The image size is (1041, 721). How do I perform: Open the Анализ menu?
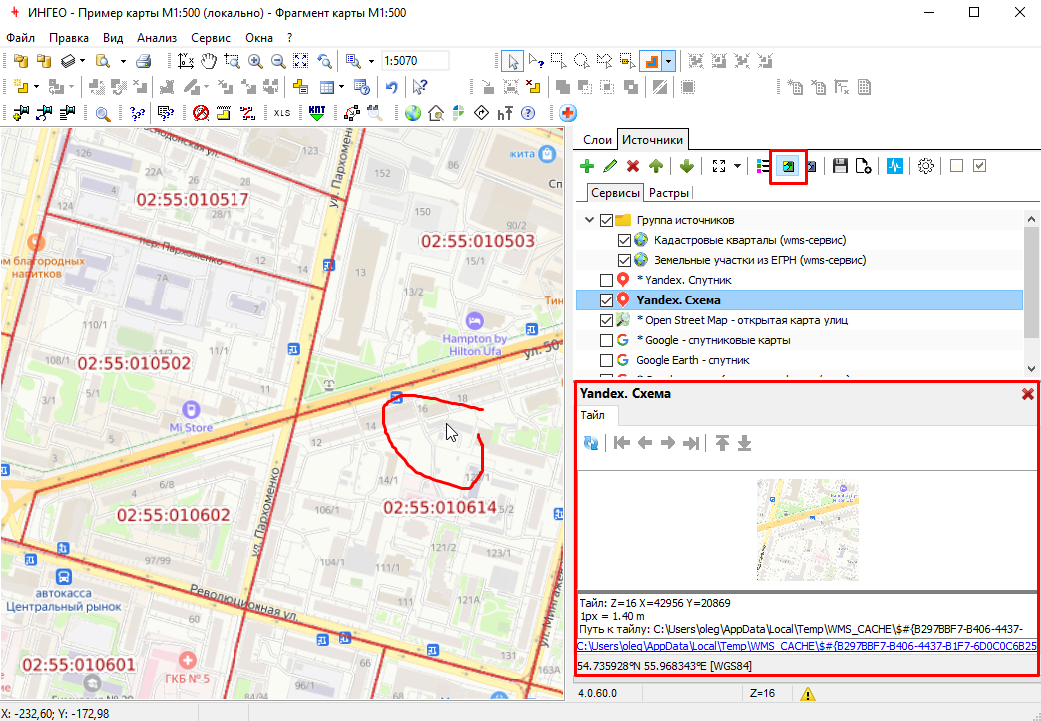tap(157, 38)
